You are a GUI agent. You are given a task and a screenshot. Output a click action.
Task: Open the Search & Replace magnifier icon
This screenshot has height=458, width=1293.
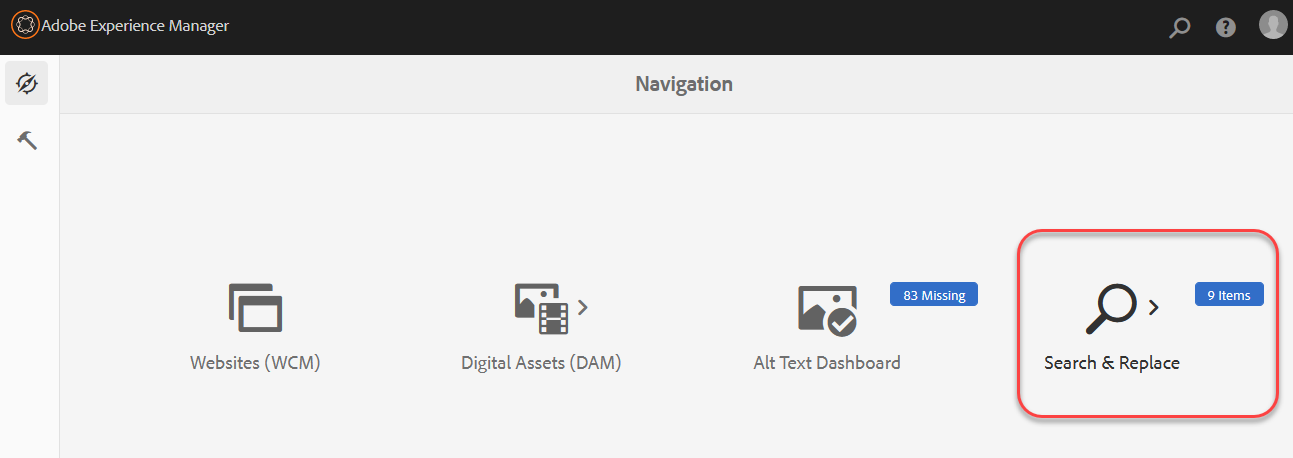pos(1111,309)
